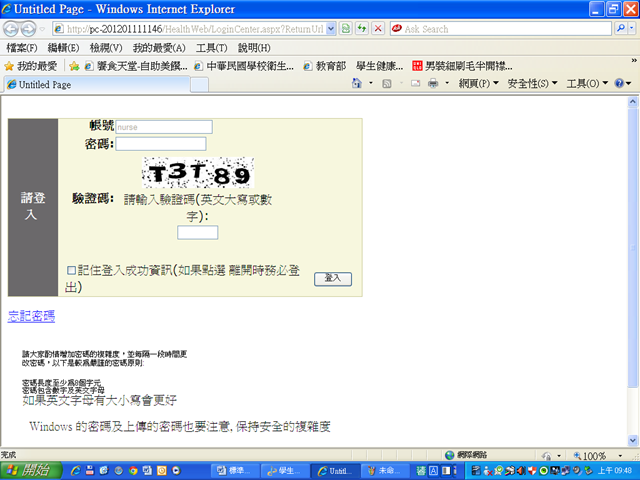Expand the 安全性(S) dropdown menu

point(533,85)
